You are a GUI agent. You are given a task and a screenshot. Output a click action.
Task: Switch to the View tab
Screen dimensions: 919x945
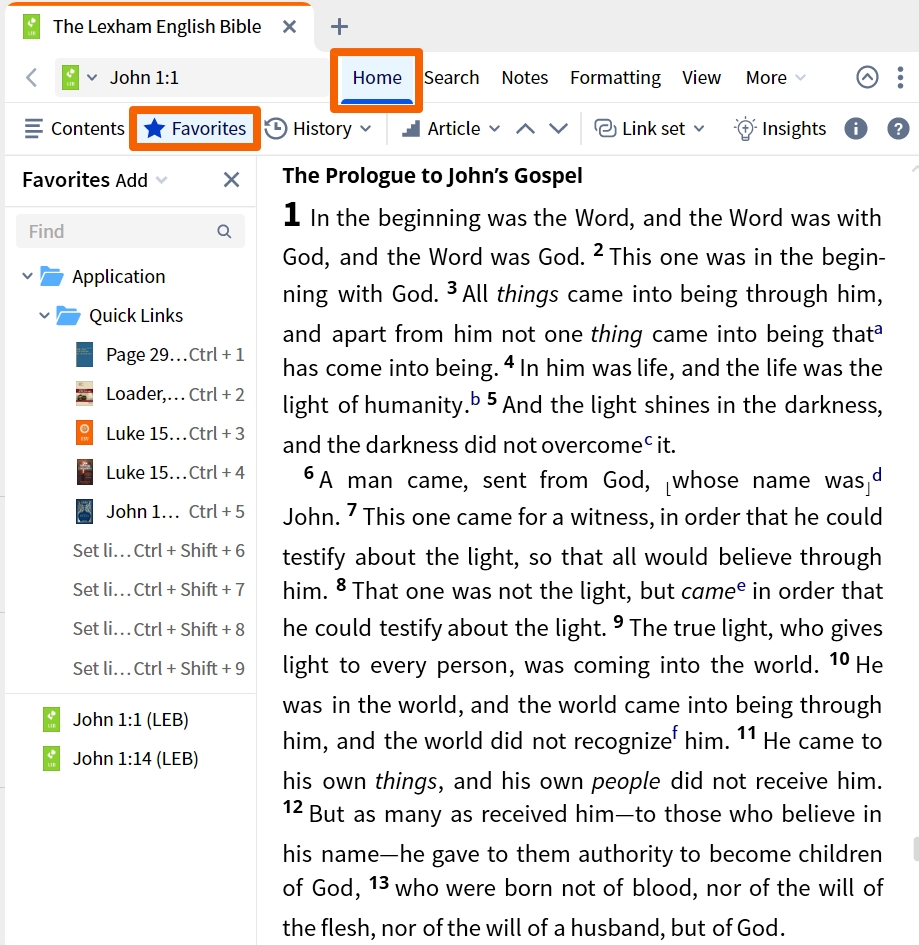pos(701,78)
